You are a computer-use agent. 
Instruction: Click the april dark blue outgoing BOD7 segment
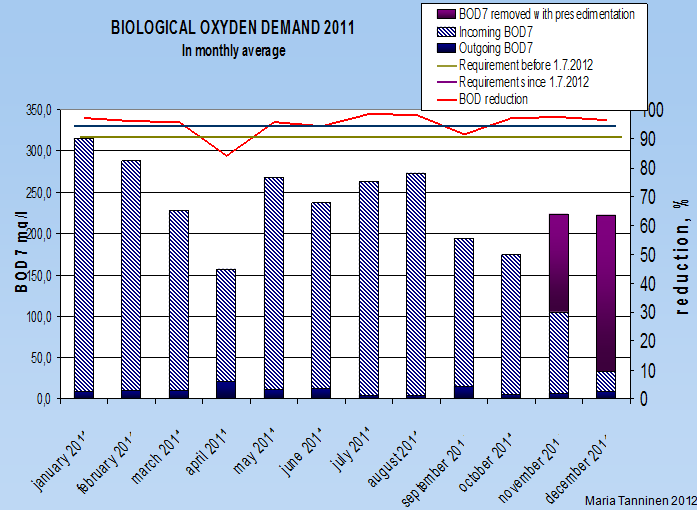point(226,390)
